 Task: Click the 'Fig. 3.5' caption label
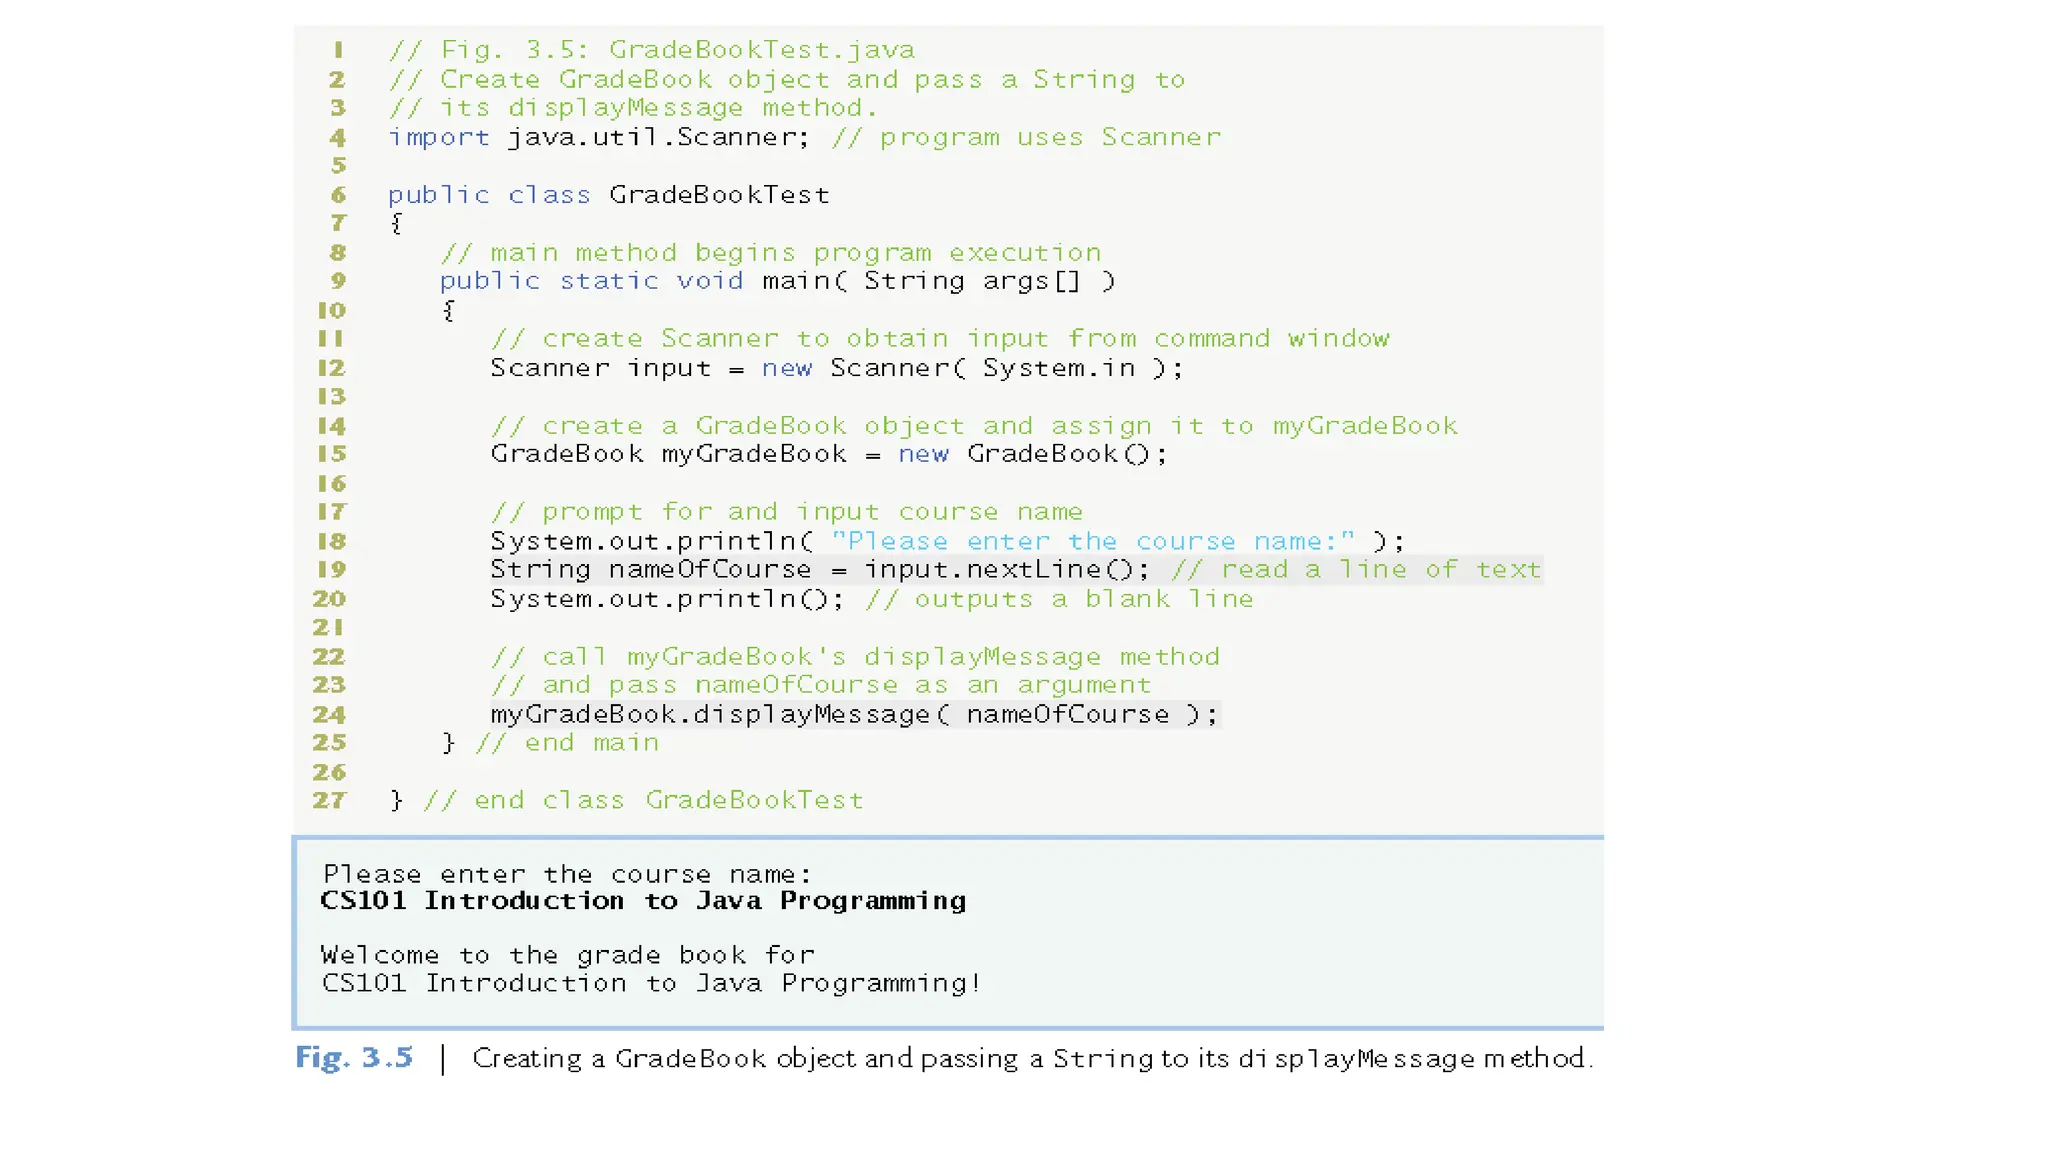(x=354, y=1058)
